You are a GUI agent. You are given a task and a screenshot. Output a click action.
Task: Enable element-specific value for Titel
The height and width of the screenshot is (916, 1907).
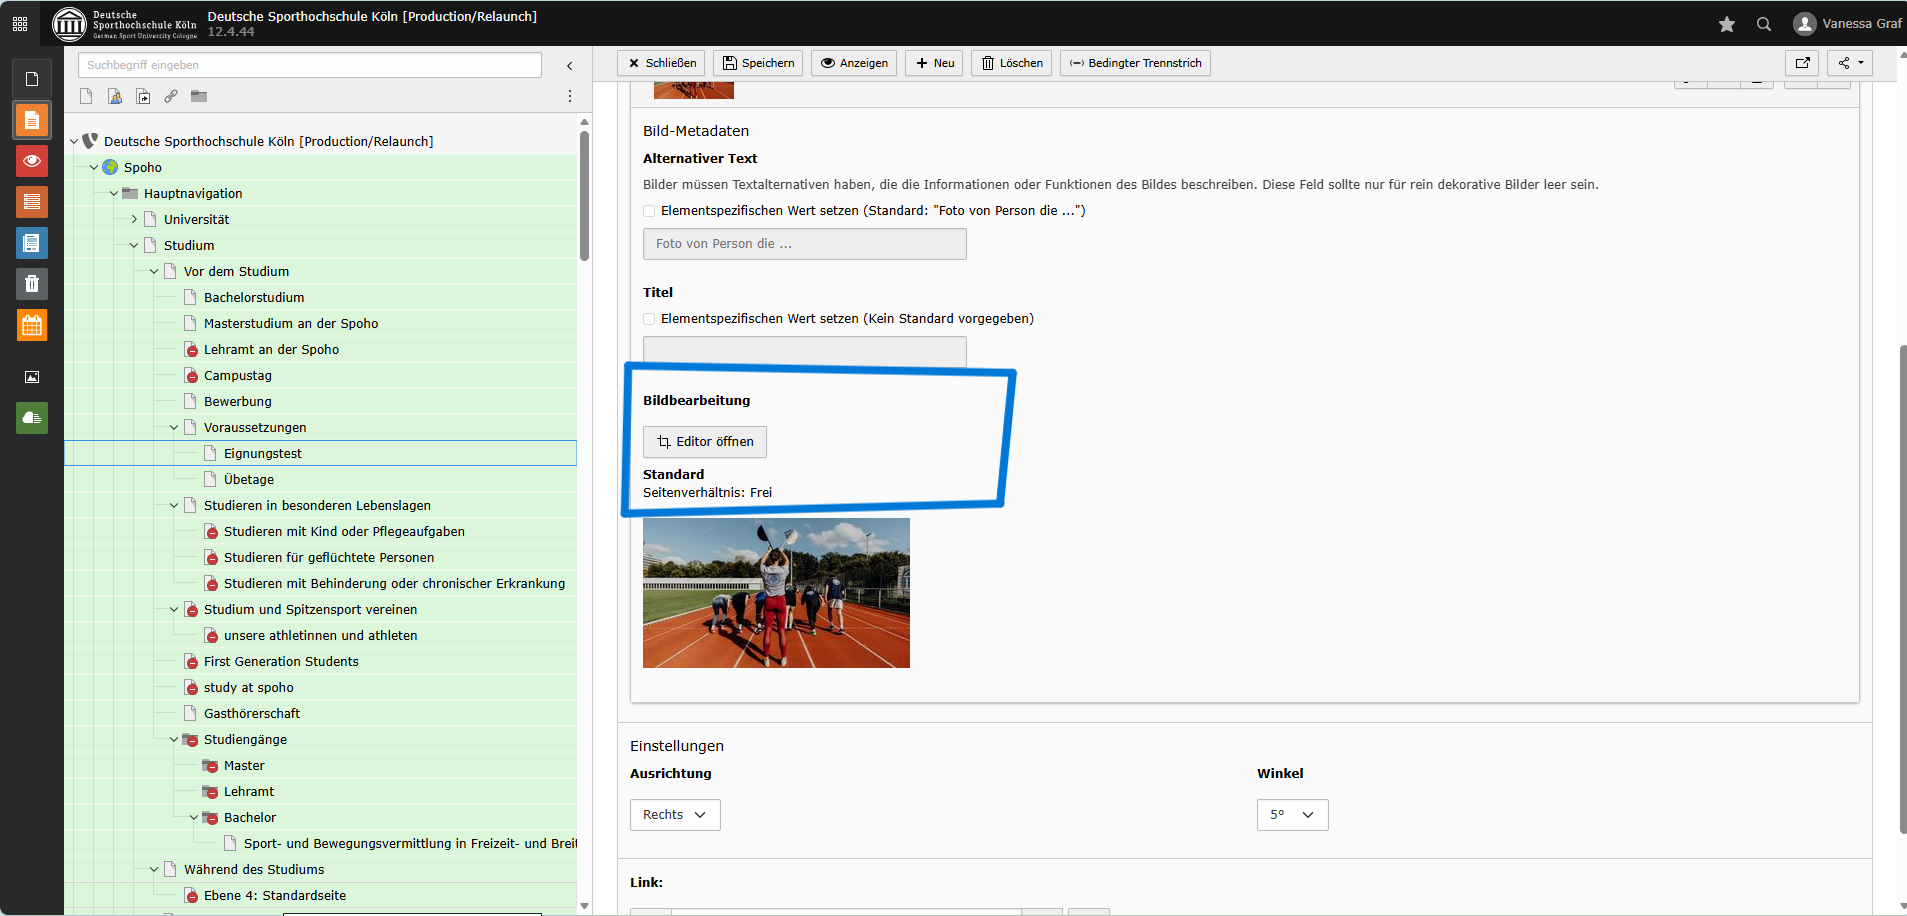coord(650,319)
